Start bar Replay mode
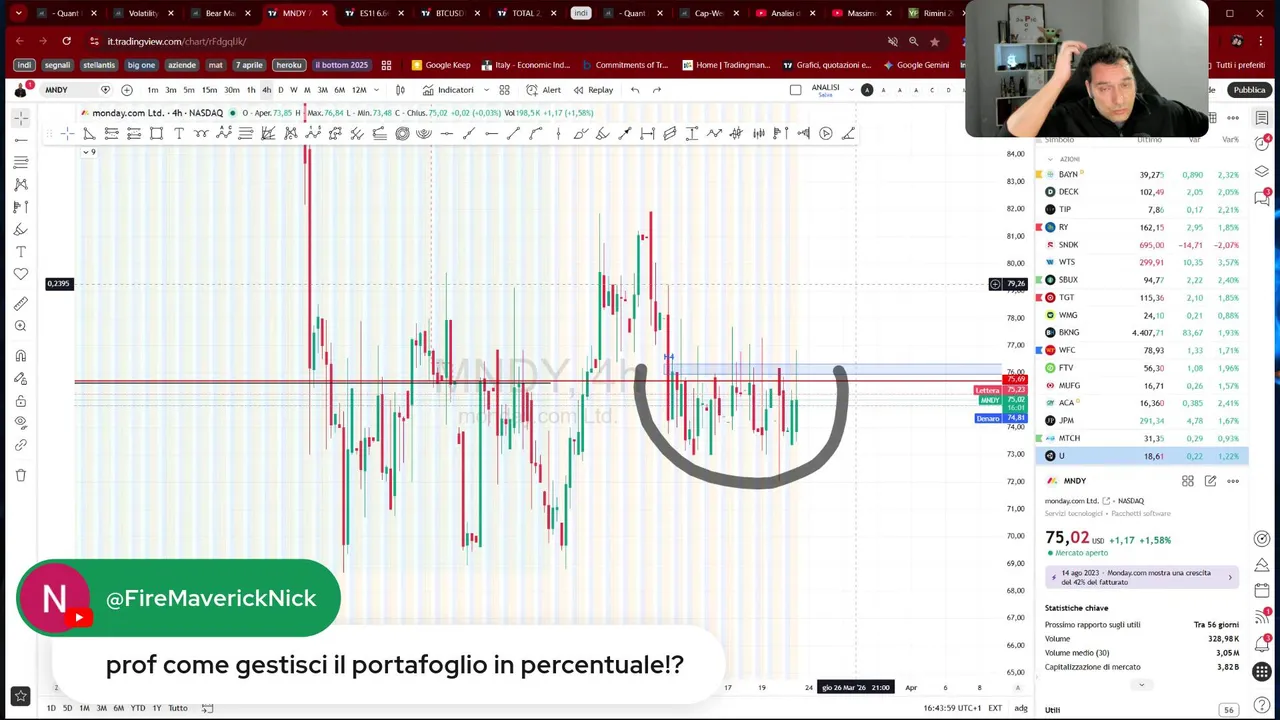This screenshot has height=720, width=1280. [x=593, y=90]
